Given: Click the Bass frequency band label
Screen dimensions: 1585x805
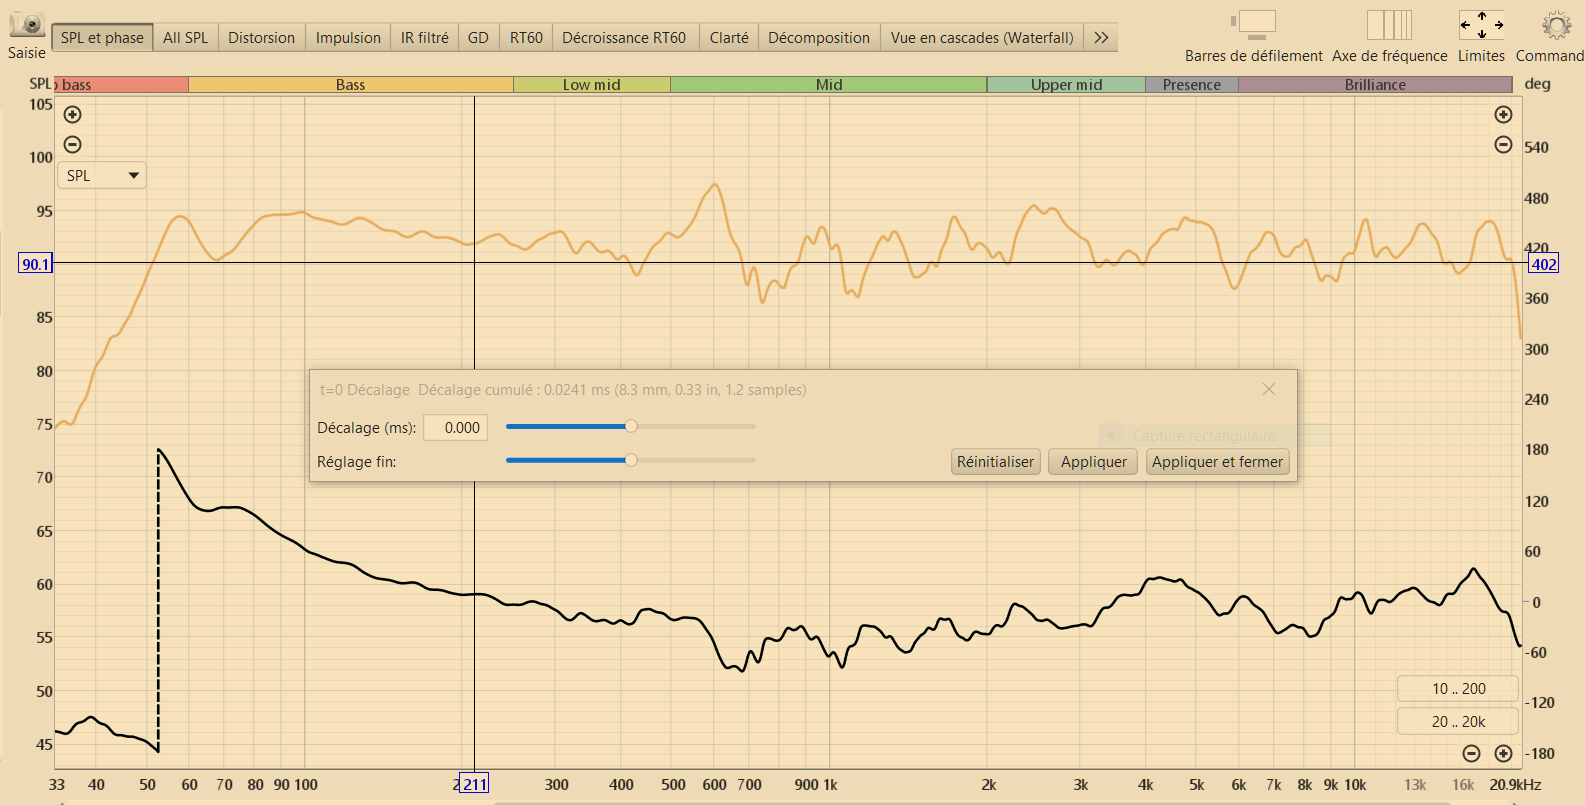Looking at the screenshot, I should pos(351,85).
